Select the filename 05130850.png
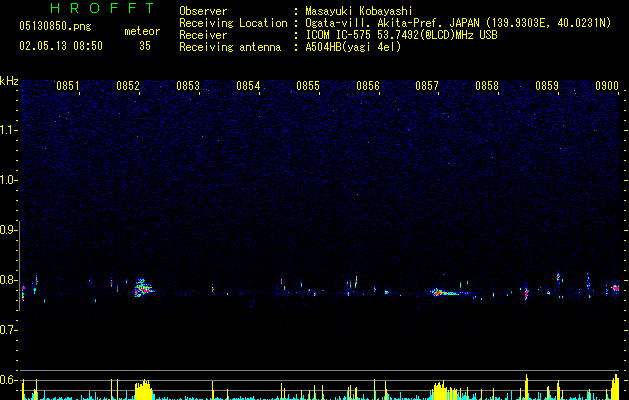629x400 pixels. 55,26
